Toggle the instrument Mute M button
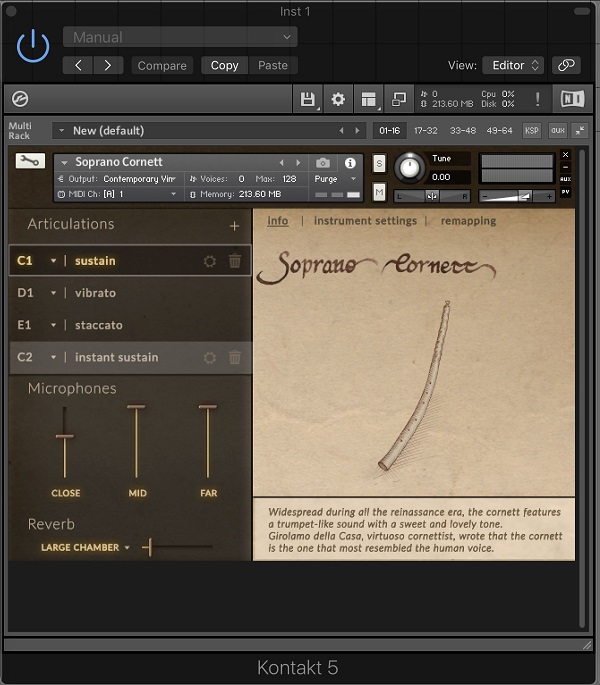Viewport: 600px width, 685px height. (379, 192)
